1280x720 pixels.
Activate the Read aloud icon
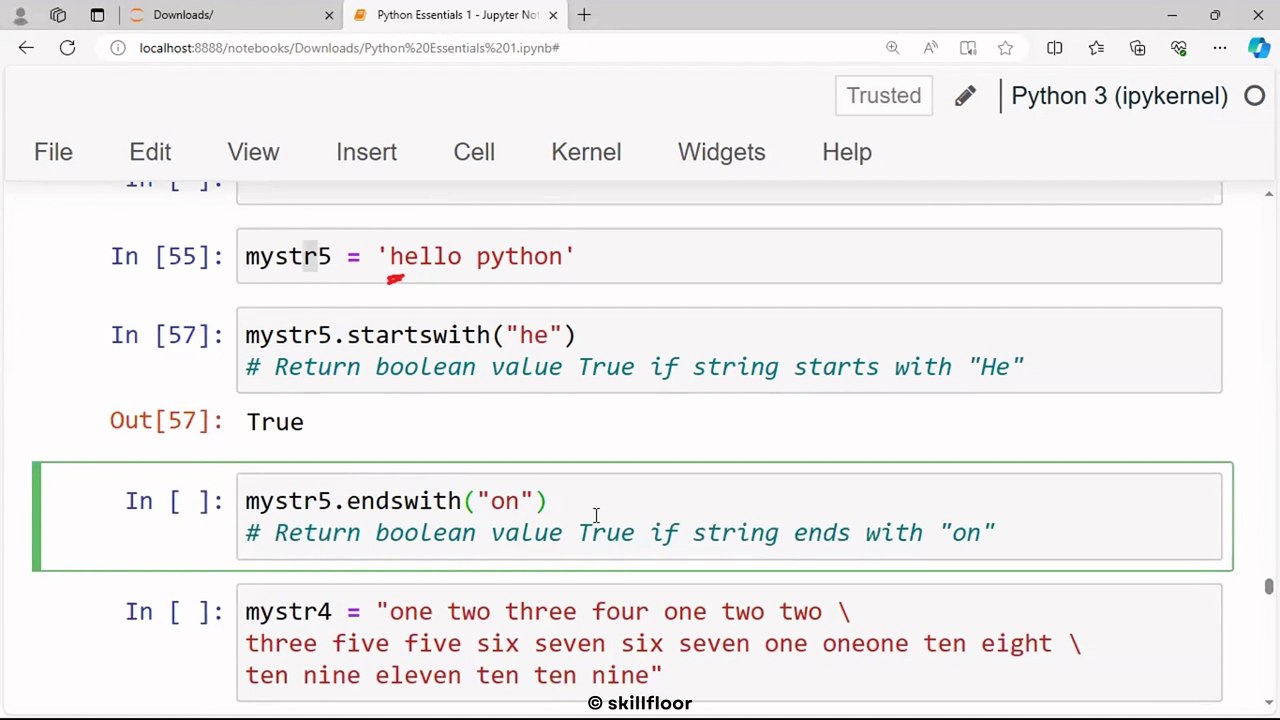point(930,47)
